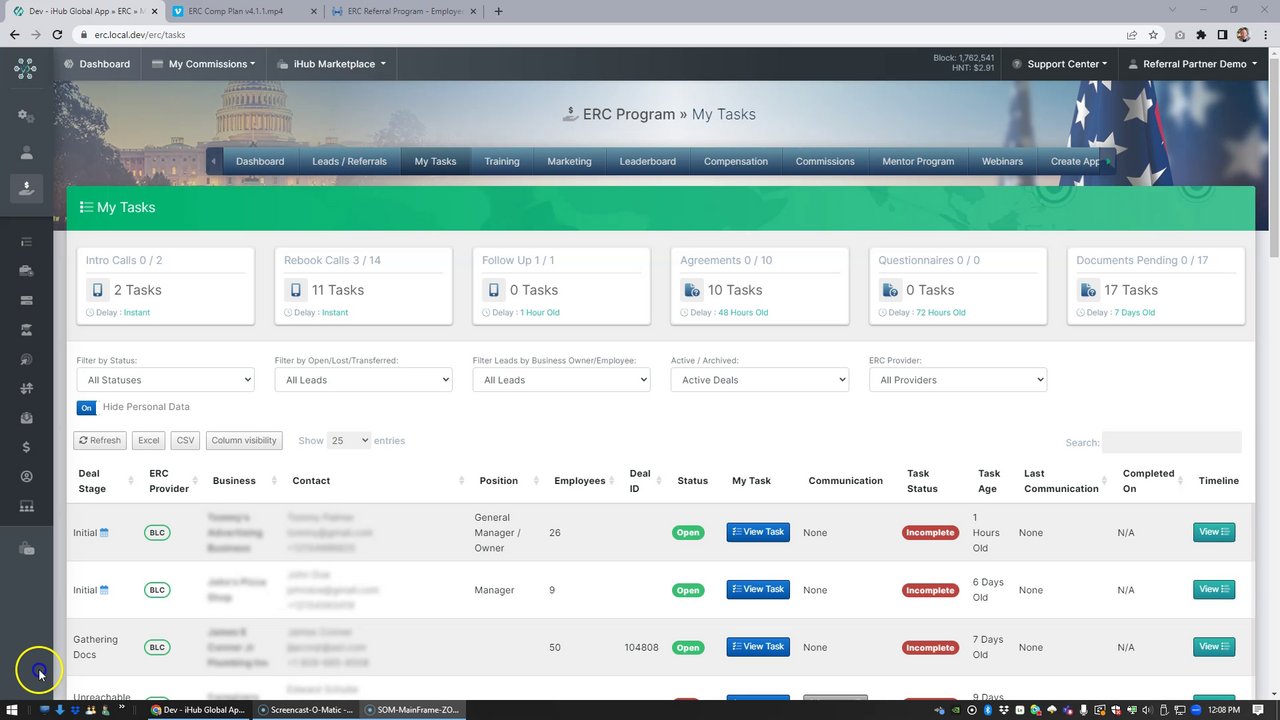Open the Mentor Program tab
This screenshot has height=720, width=1280.
coord(918,161)
